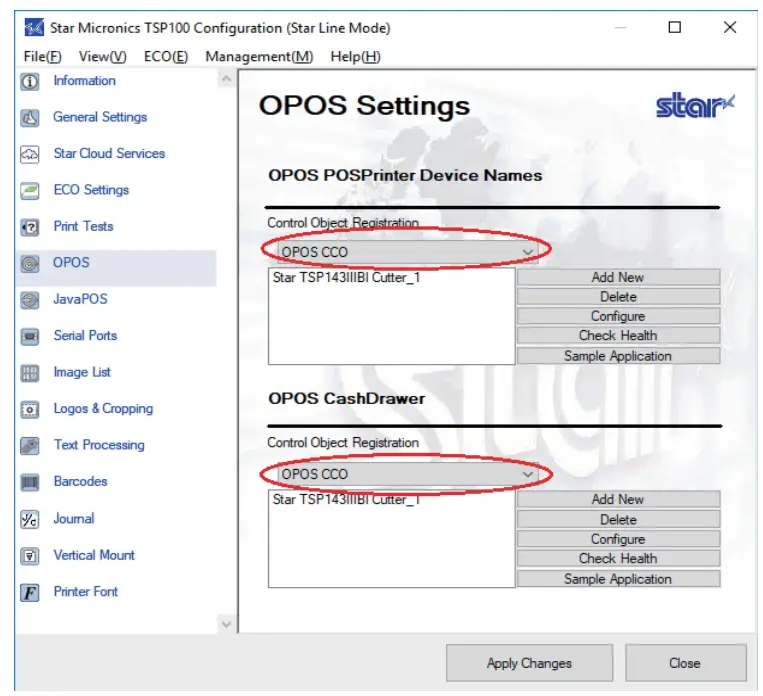Click Configure for POSPrinter device
Viewport: 763px width, 696px height.
pyautogui.click(x=618, y=316)
